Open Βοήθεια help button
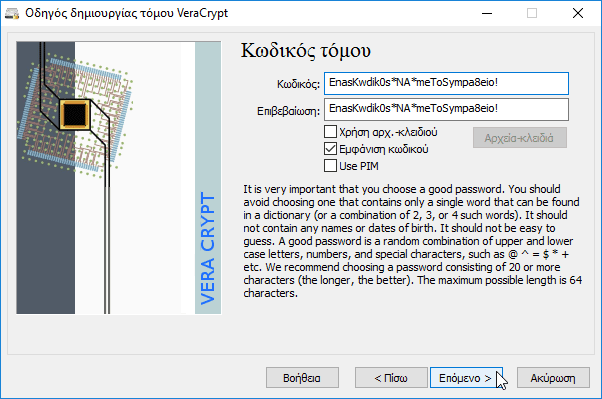This screenshot has height=399, width=602. pyautogui.click(x=302, y=378)
